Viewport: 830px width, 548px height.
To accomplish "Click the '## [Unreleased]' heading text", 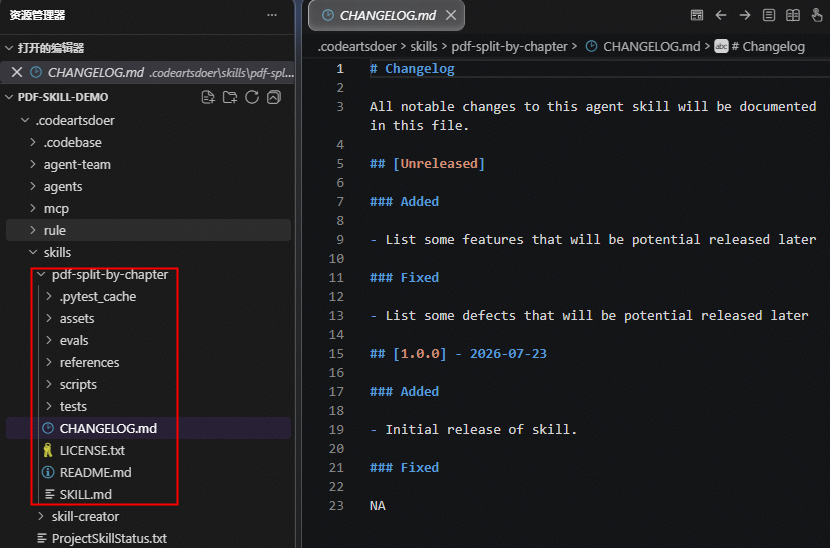I will tap(427, 164).
